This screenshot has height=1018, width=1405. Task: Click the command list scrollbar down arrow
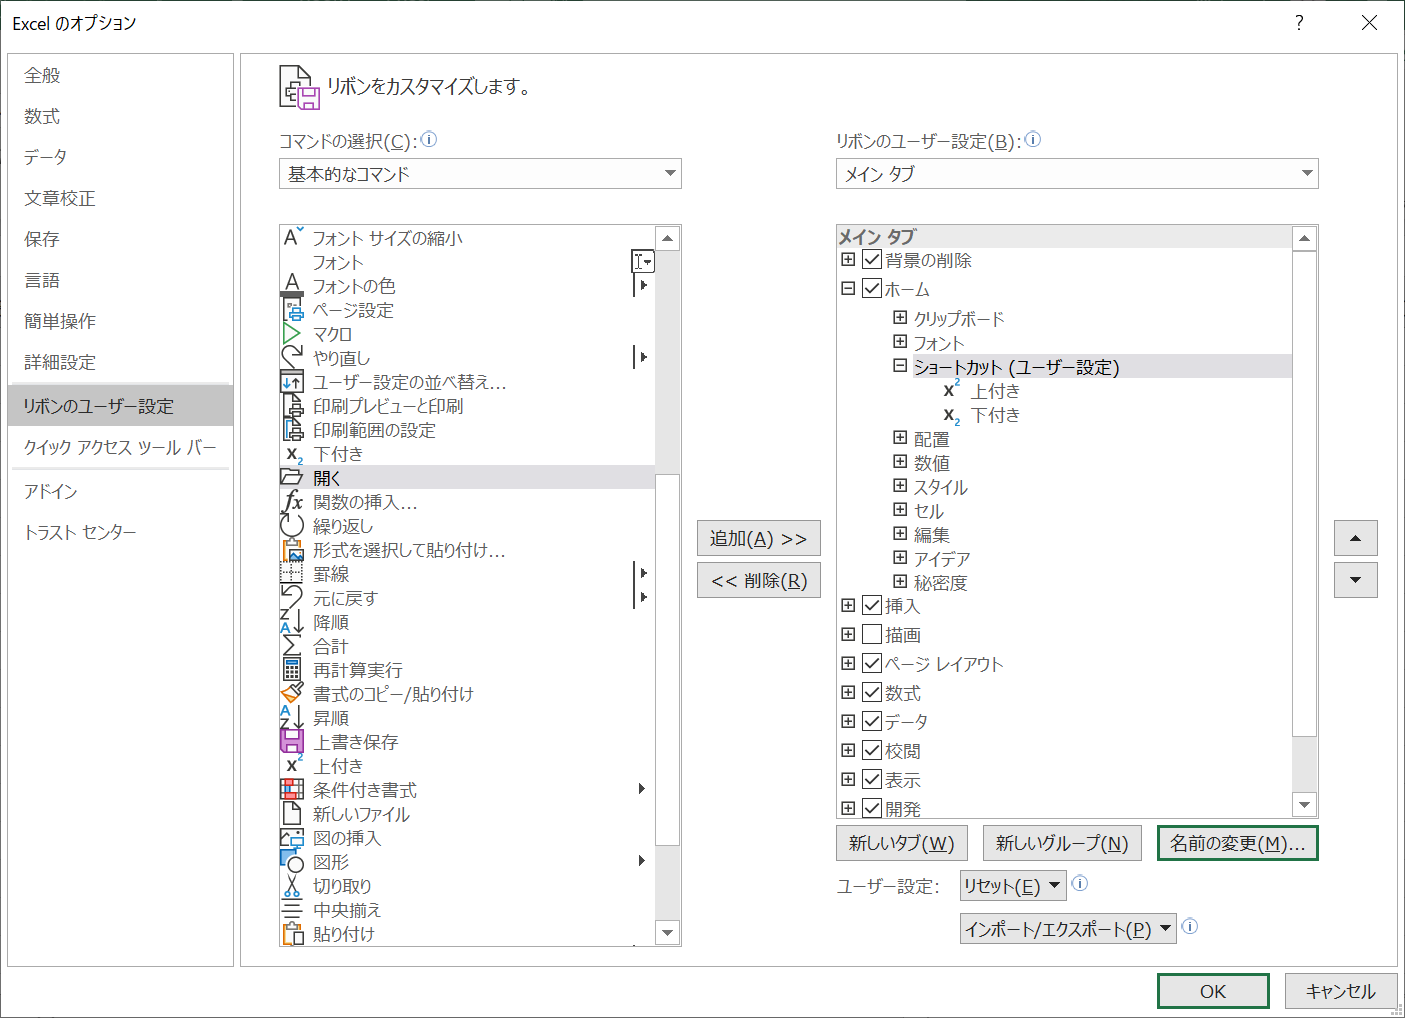coord(667,932)
